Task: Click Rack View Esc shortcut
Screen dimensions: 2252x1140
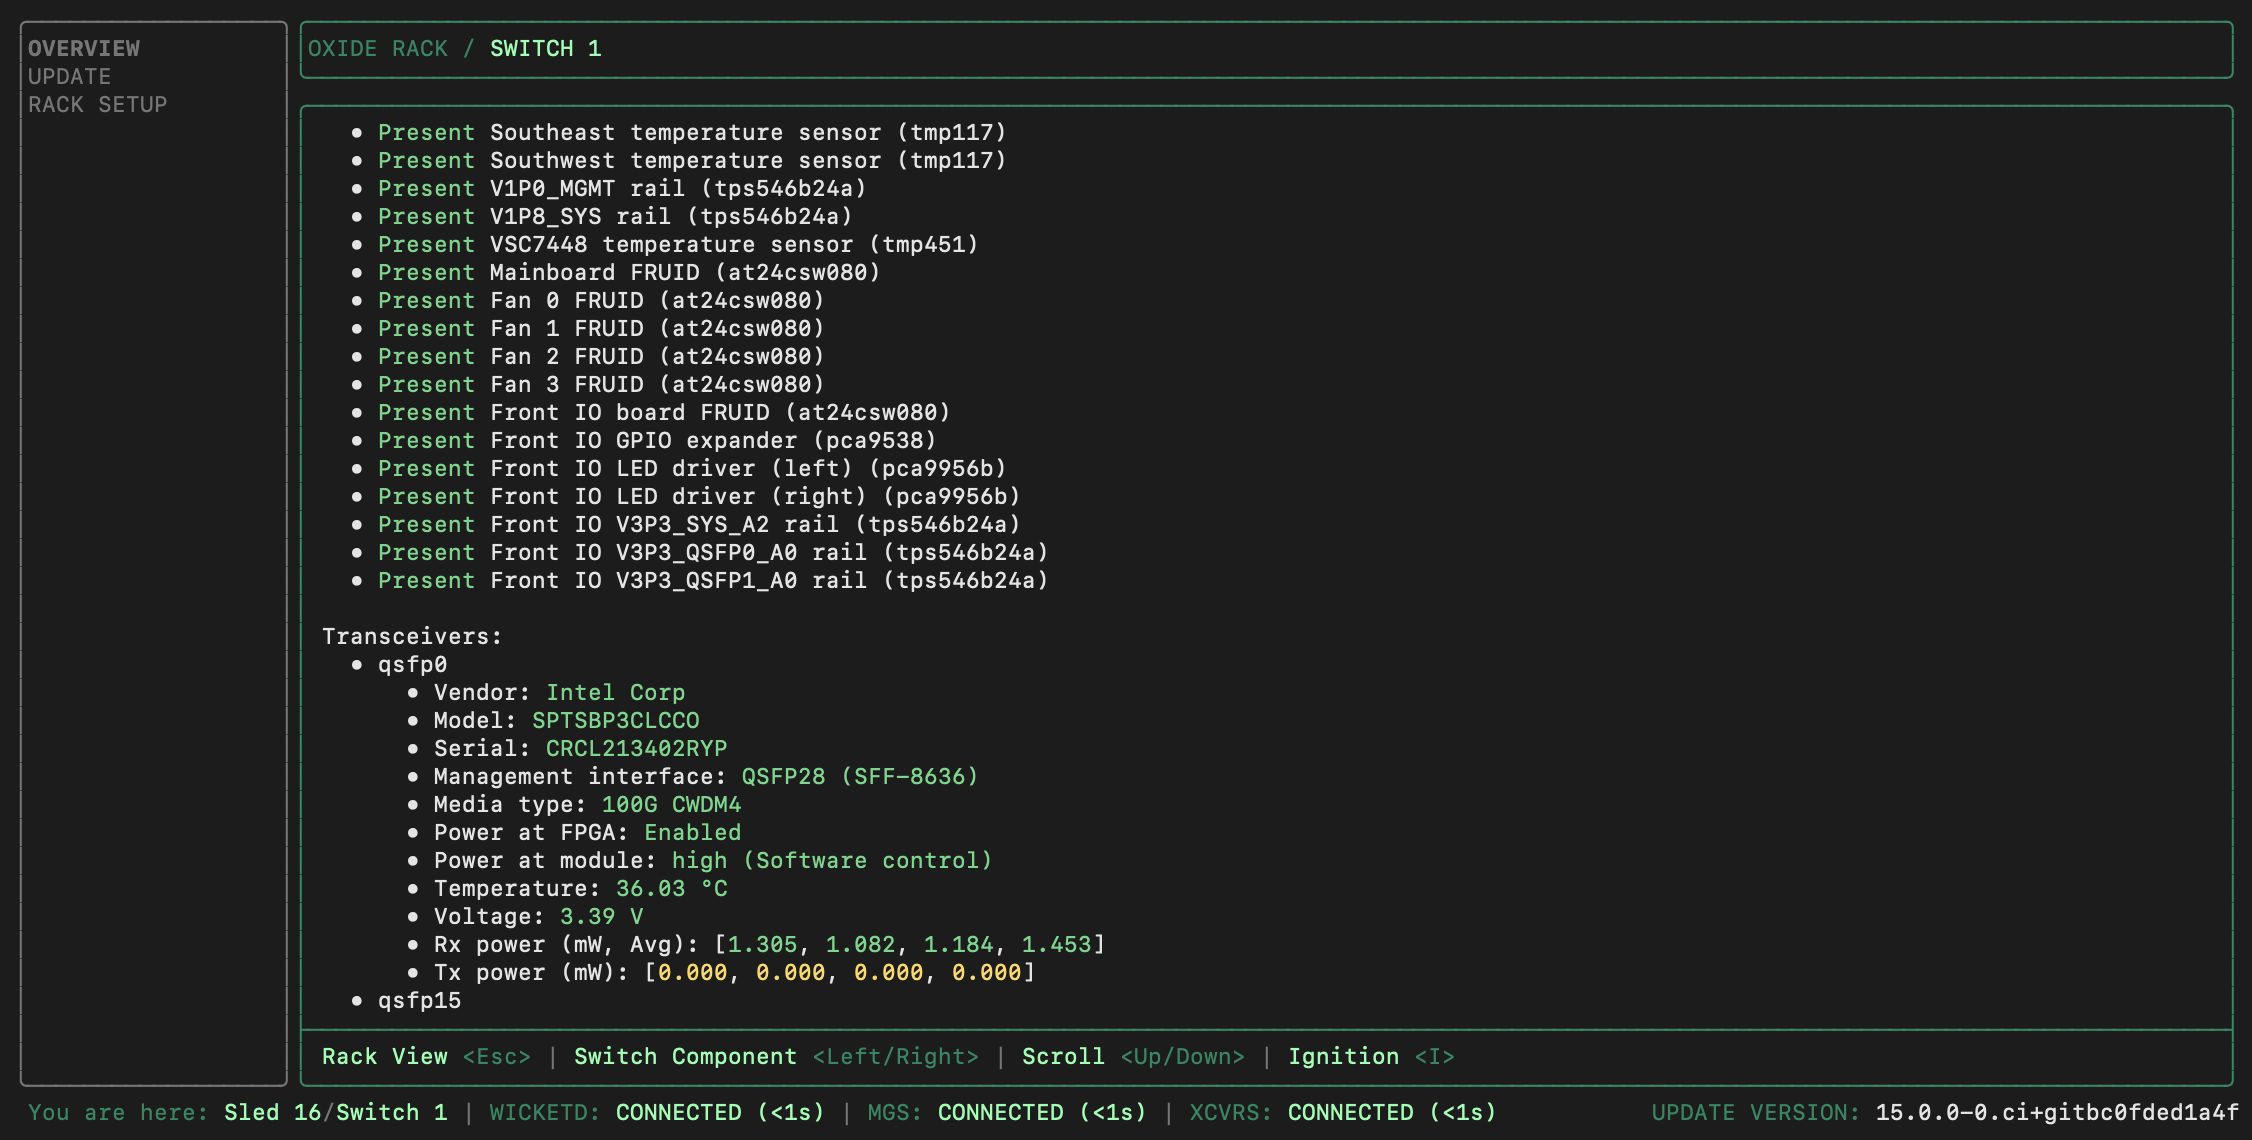Action: click(426, 1056)
